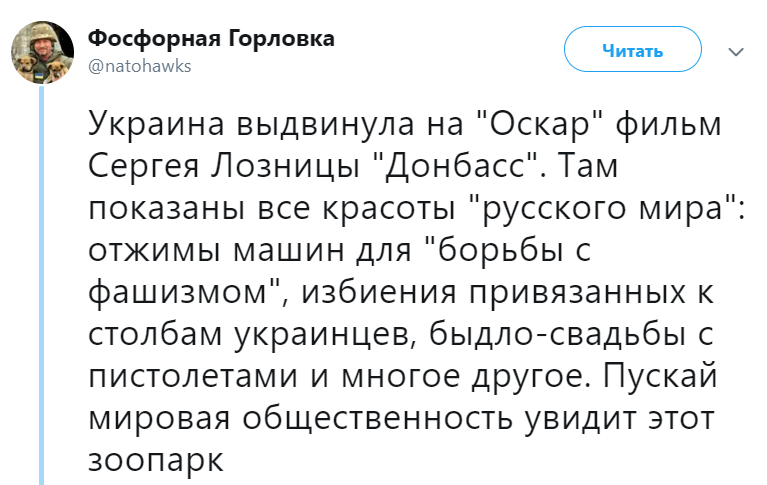Click the word "Оскар" in the tweet

point(540,123)
